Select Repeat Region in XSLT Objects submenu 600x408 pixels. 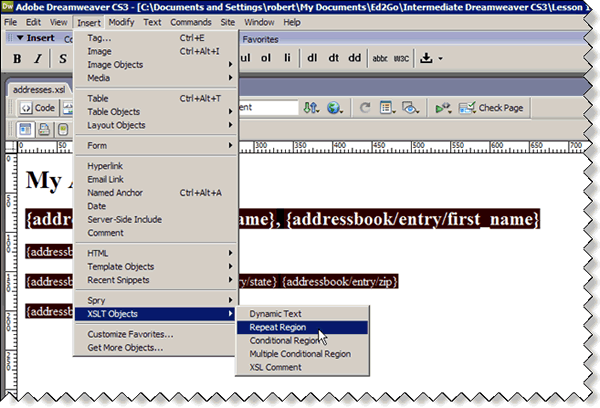point(302,327)
